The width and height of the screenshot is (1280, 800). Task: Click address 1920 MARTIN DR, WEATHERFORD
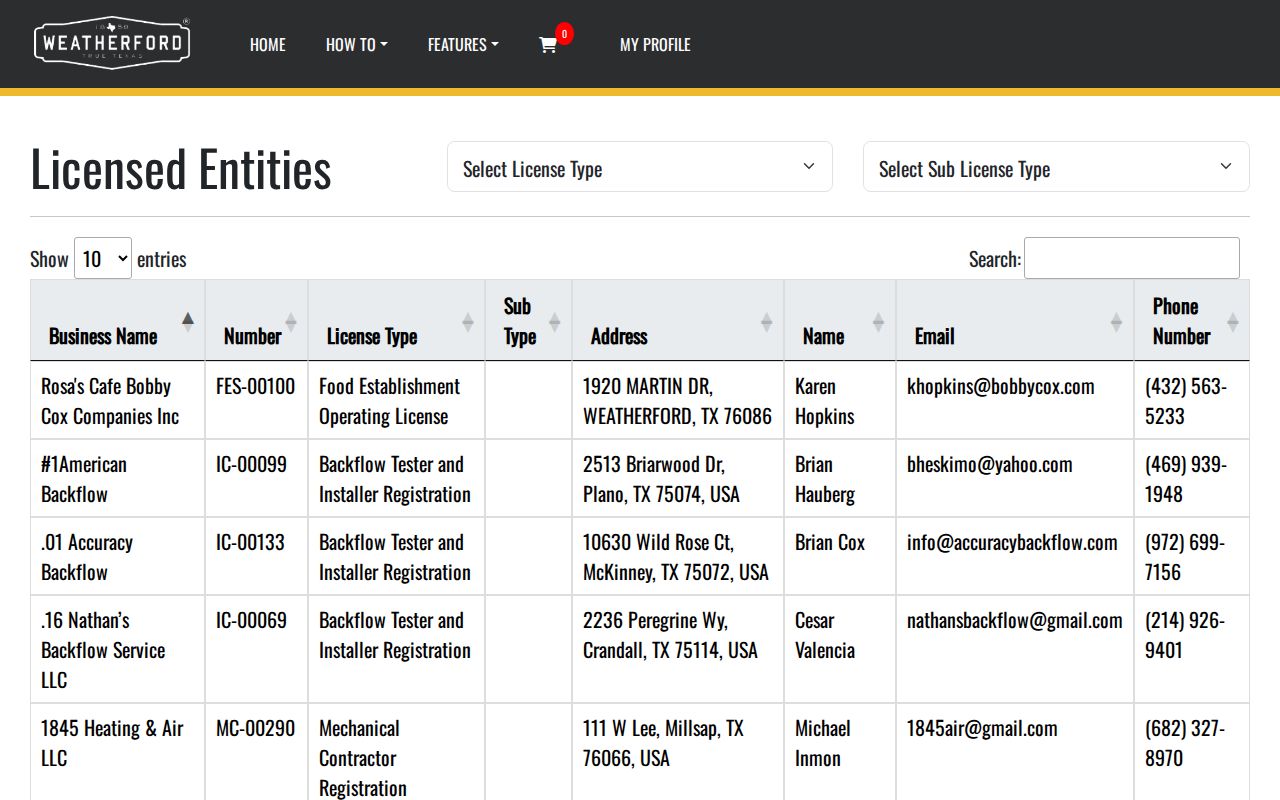pyautogui.click(x=677, y=401)
